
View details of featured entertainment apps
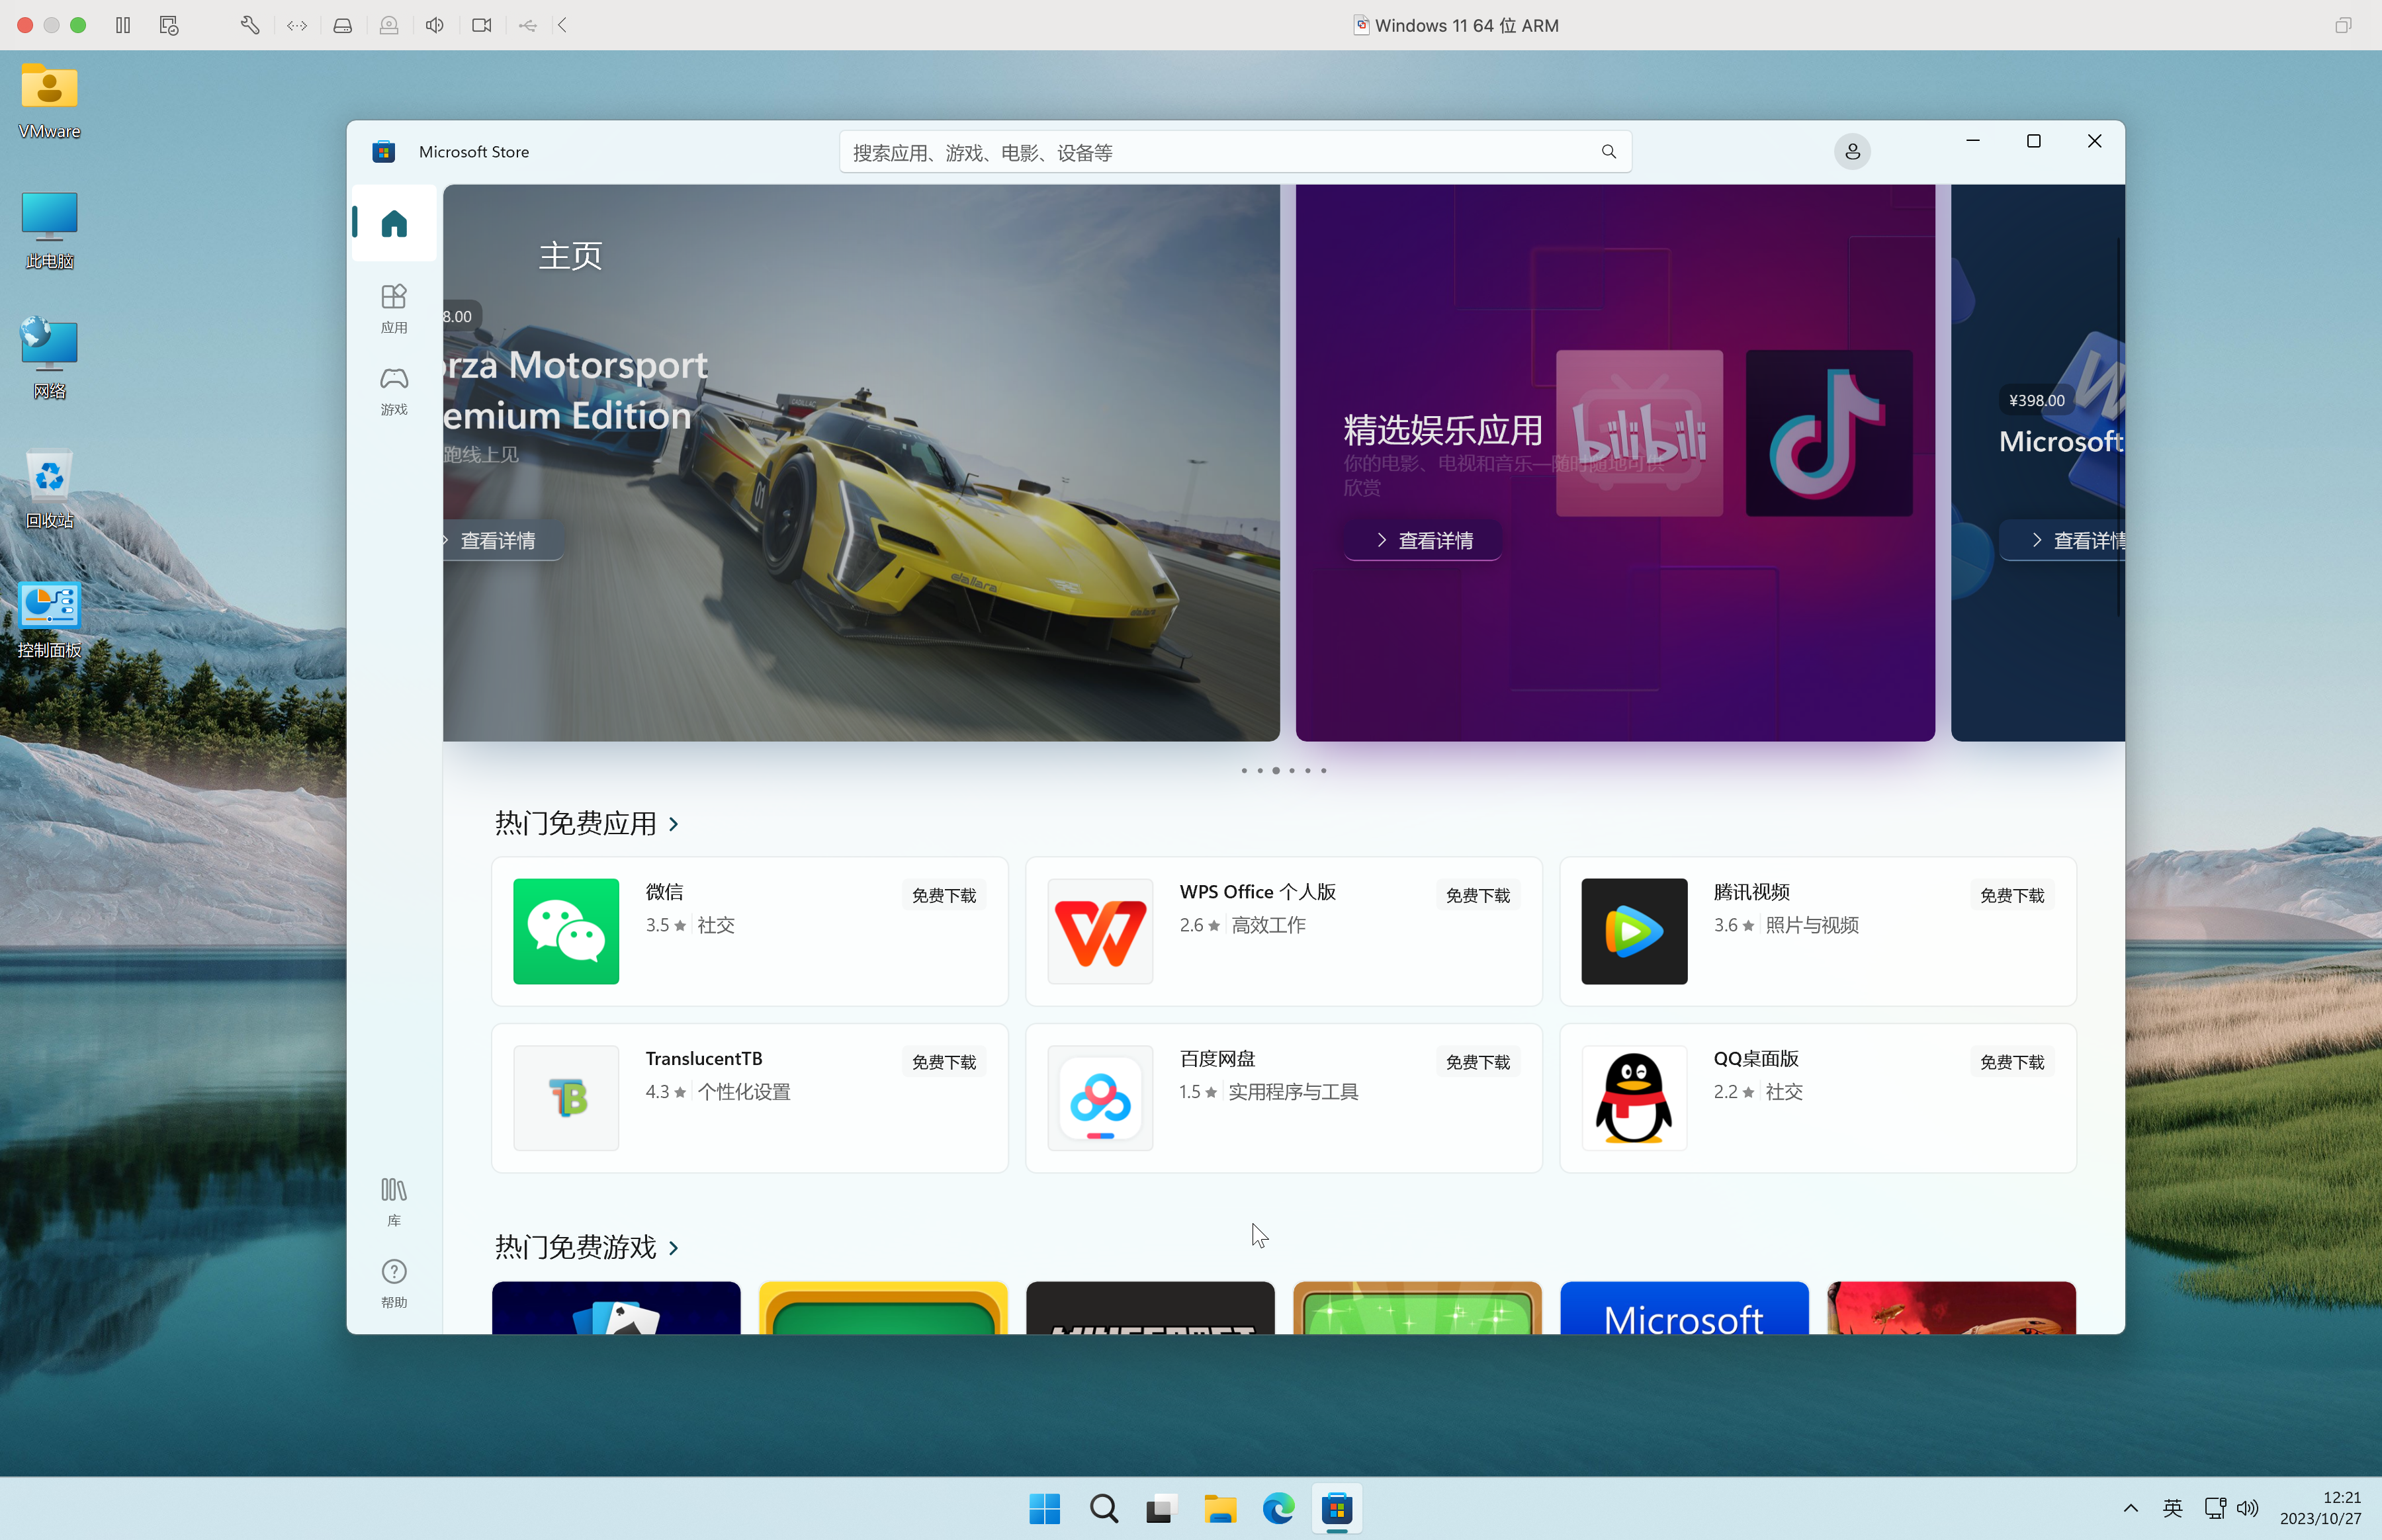tap(1423, 541)
